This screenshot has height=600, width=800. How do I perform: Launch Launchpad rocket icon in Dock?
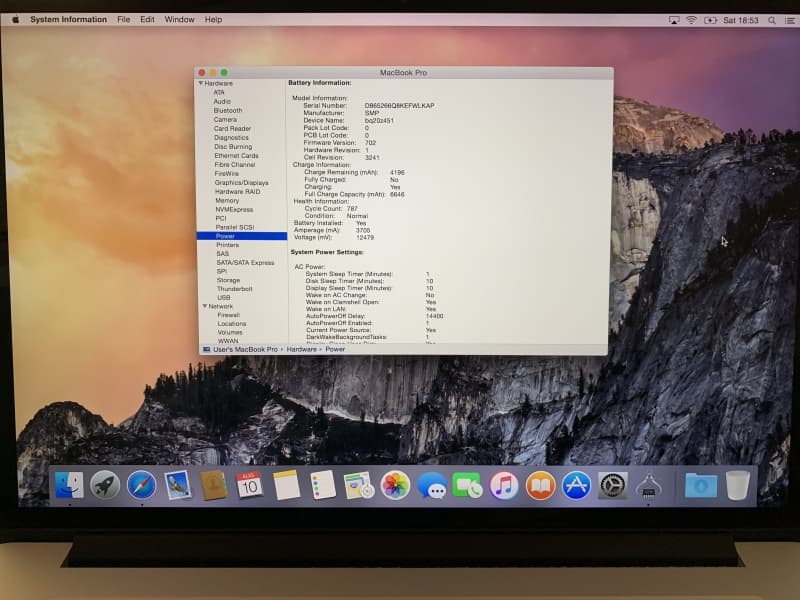pos(105,485)
